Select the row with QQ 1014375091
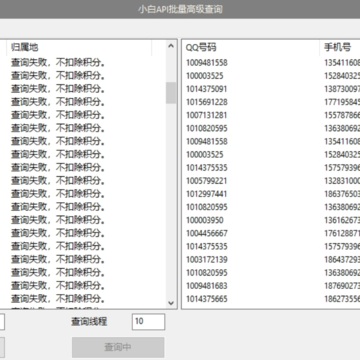The width and height of the screenshot is (360, 360). 271,89
